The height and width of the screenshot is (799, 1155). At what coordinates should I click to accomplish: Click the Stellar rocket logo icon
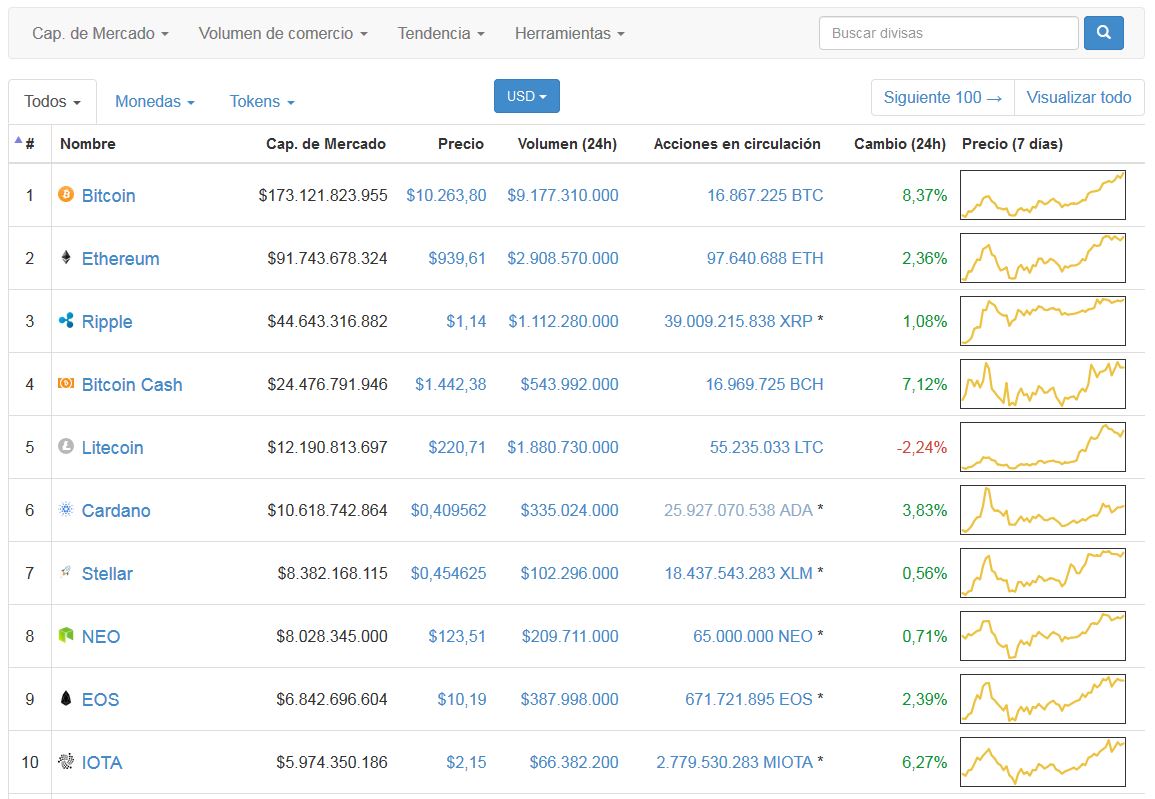click(x=66, y=572)
